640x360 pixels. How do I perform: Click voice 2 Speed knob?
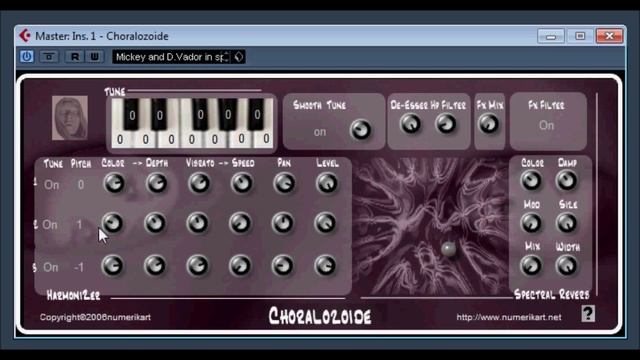point(240,223)
